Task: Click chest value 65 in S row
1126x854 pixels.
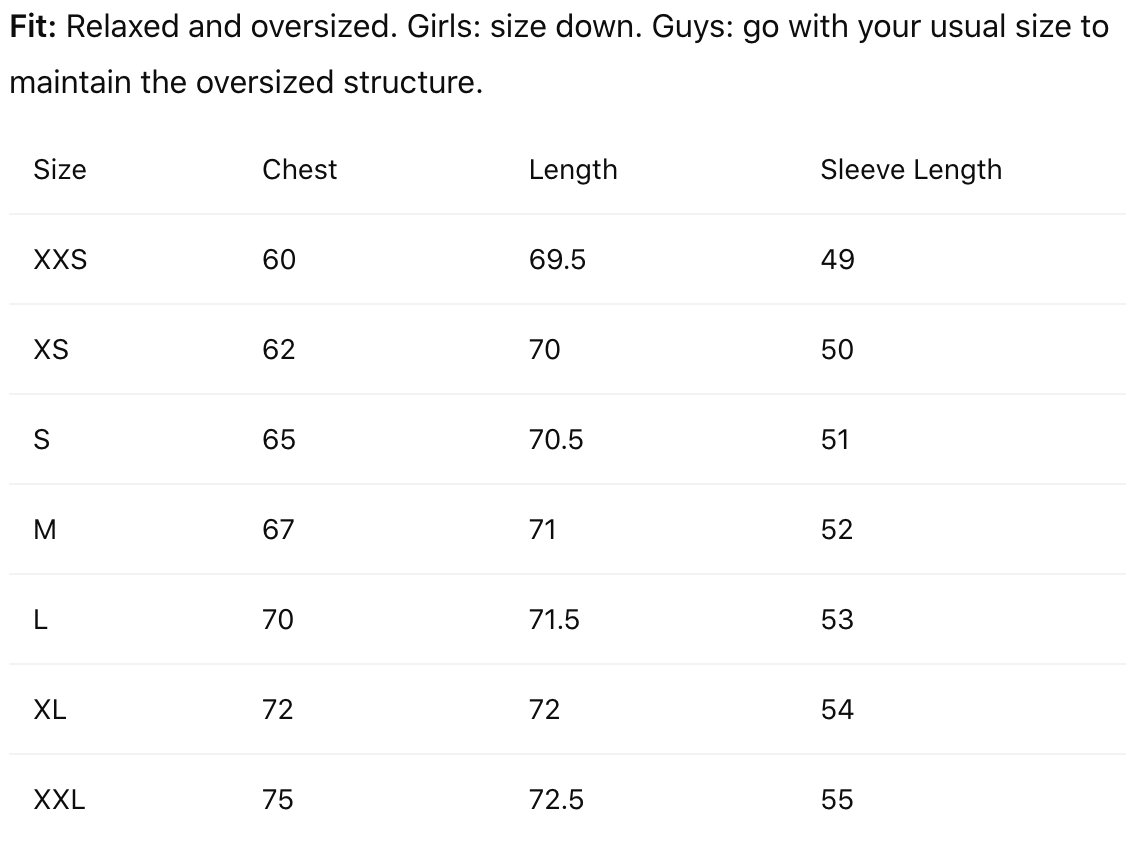Action: click(x=279, y=440)
